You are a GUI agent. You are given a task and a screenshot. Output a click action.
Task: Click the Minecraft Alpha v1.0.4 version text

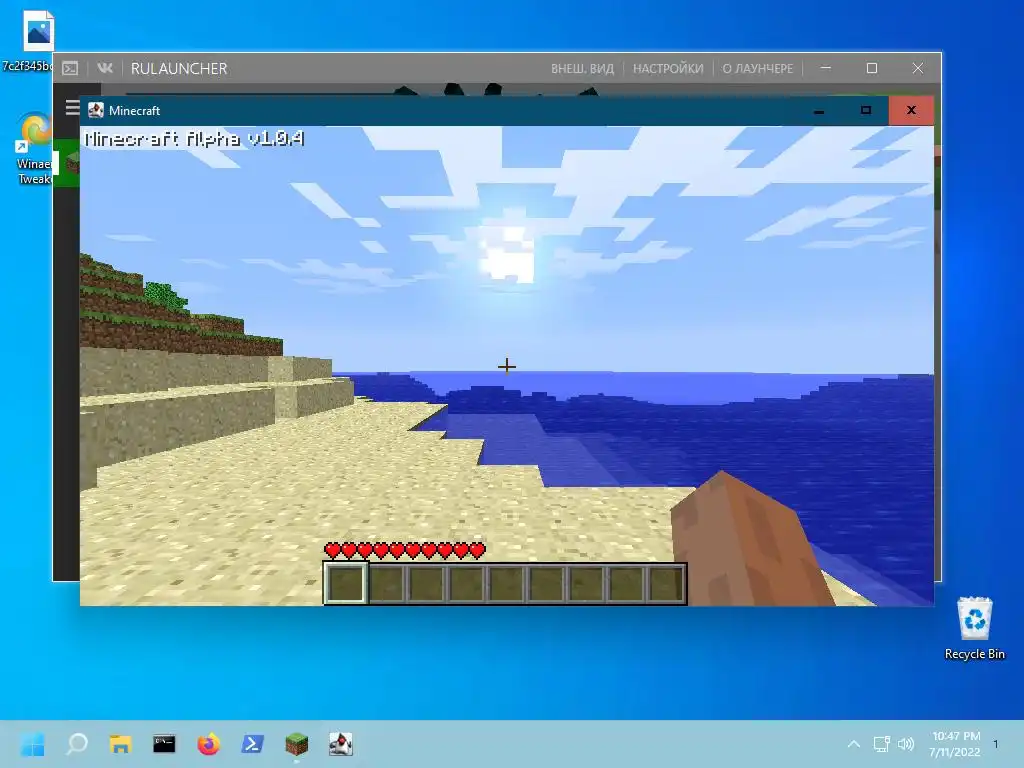[195, 138]
